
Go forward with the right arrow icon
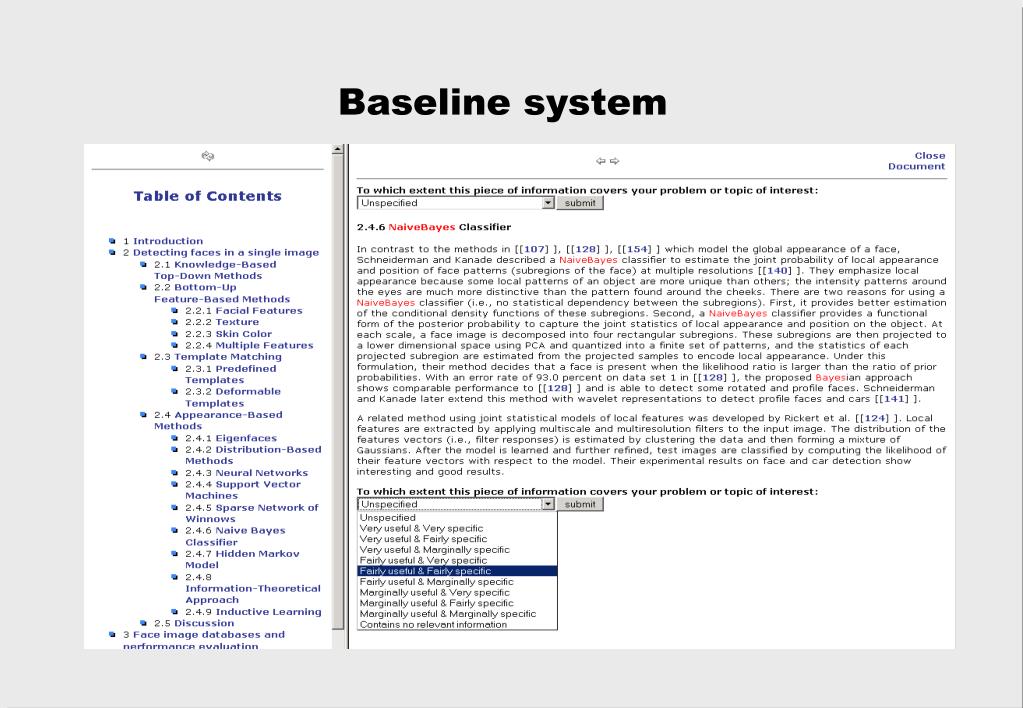615,161
